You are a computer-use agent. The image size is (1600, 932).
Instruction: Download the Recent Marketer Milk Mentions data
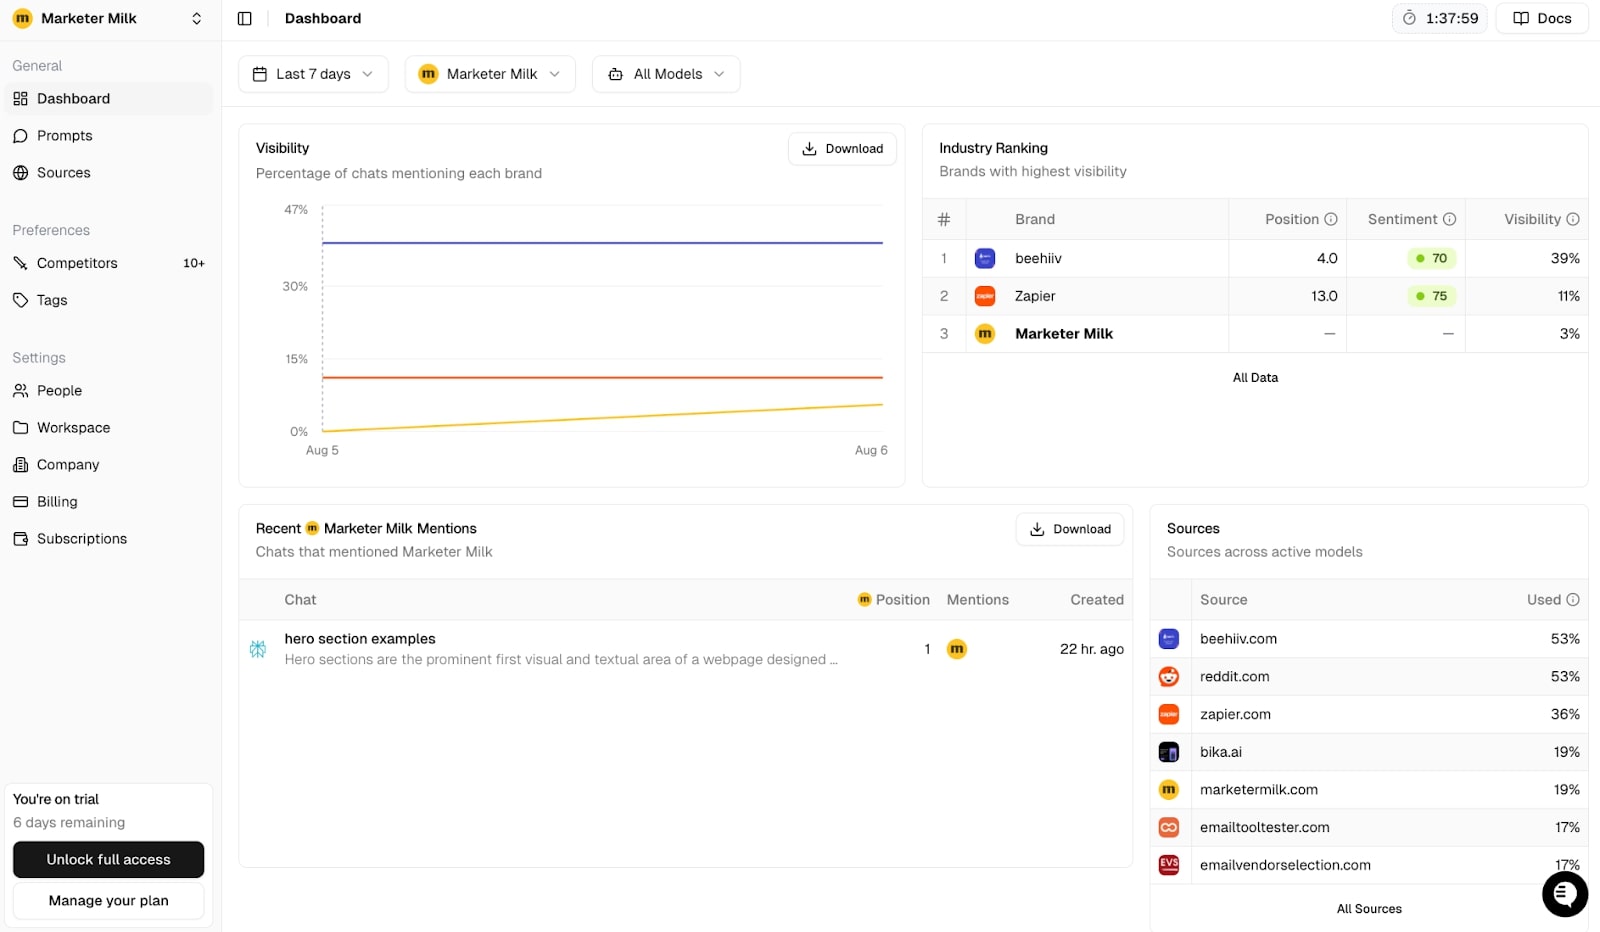(x=1069, y=529)
